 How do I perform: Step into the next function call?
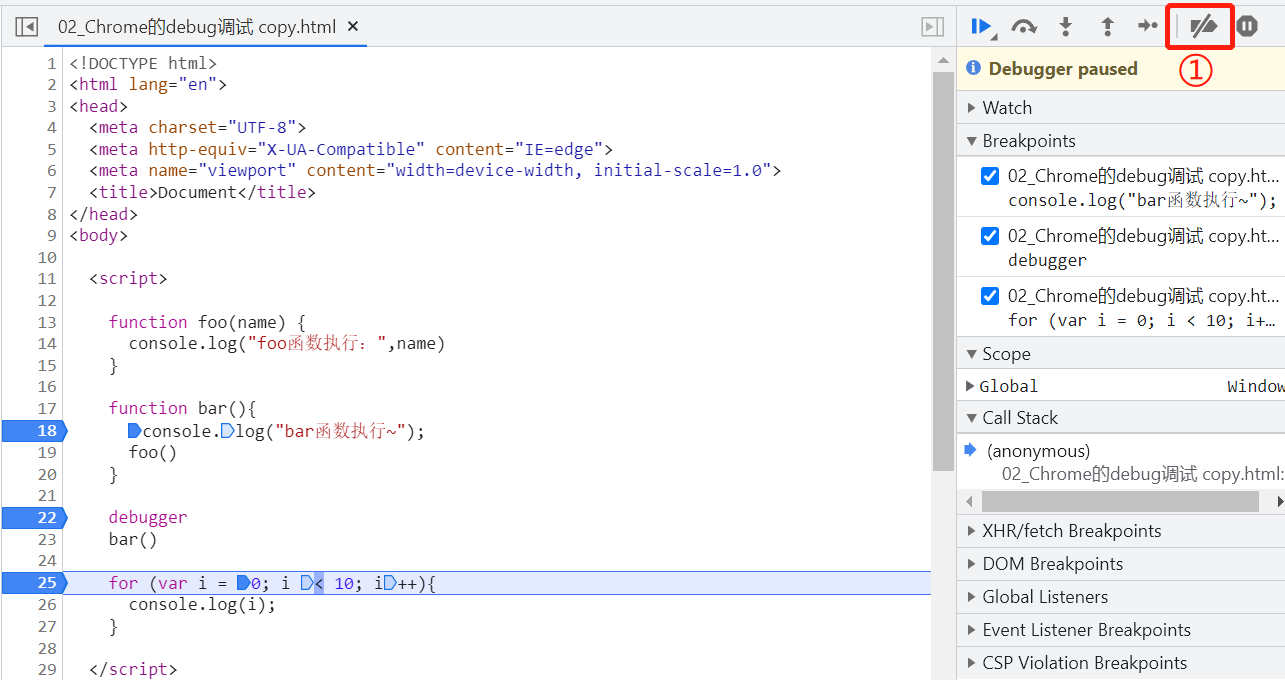pyautogui.click(x=1065, y=27)
